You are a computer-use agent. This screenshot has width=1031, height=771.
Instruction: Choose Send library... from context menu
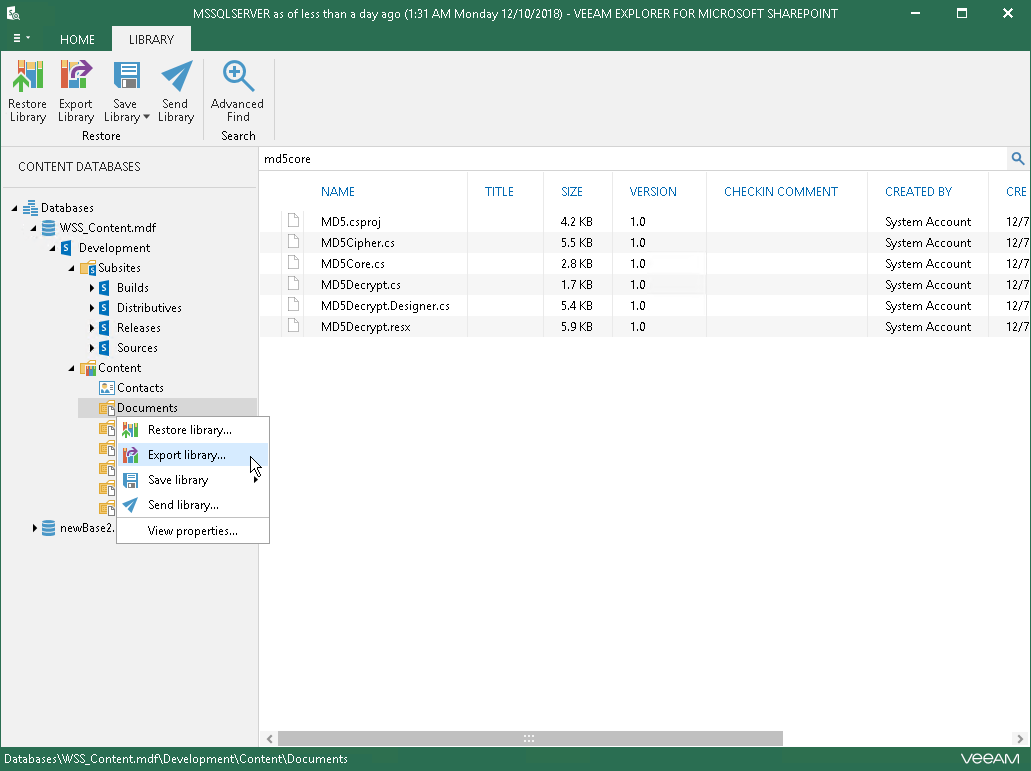(193, 505)
